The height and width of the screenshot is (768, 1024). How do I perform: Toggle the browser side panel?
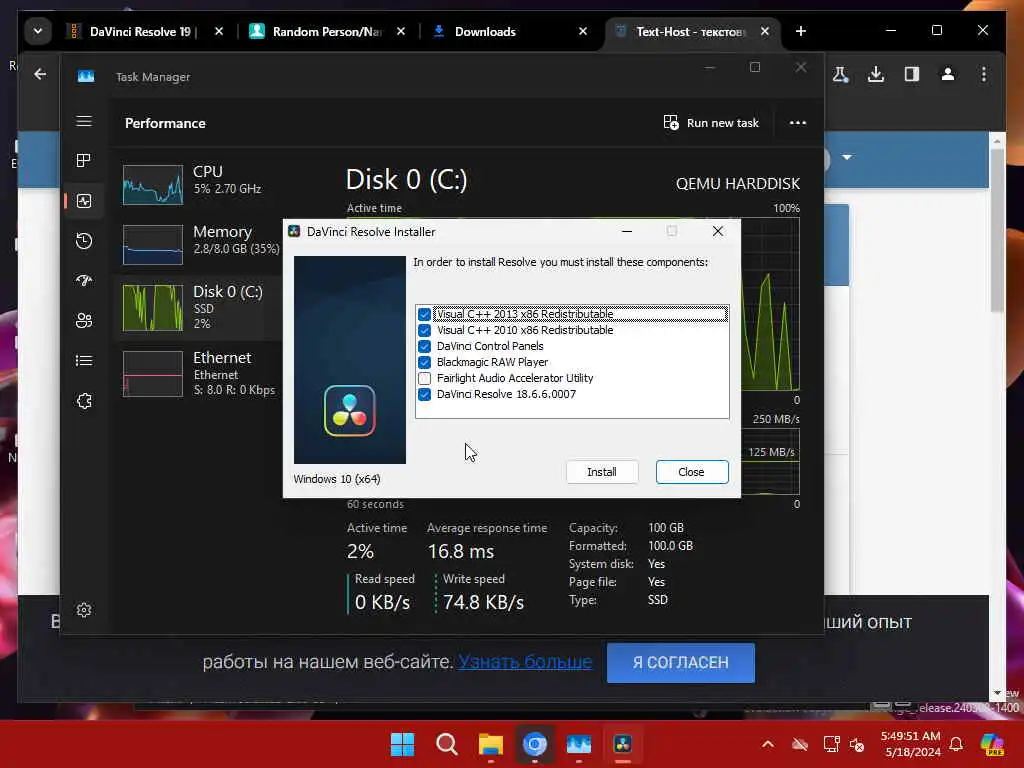pos(912,74)
